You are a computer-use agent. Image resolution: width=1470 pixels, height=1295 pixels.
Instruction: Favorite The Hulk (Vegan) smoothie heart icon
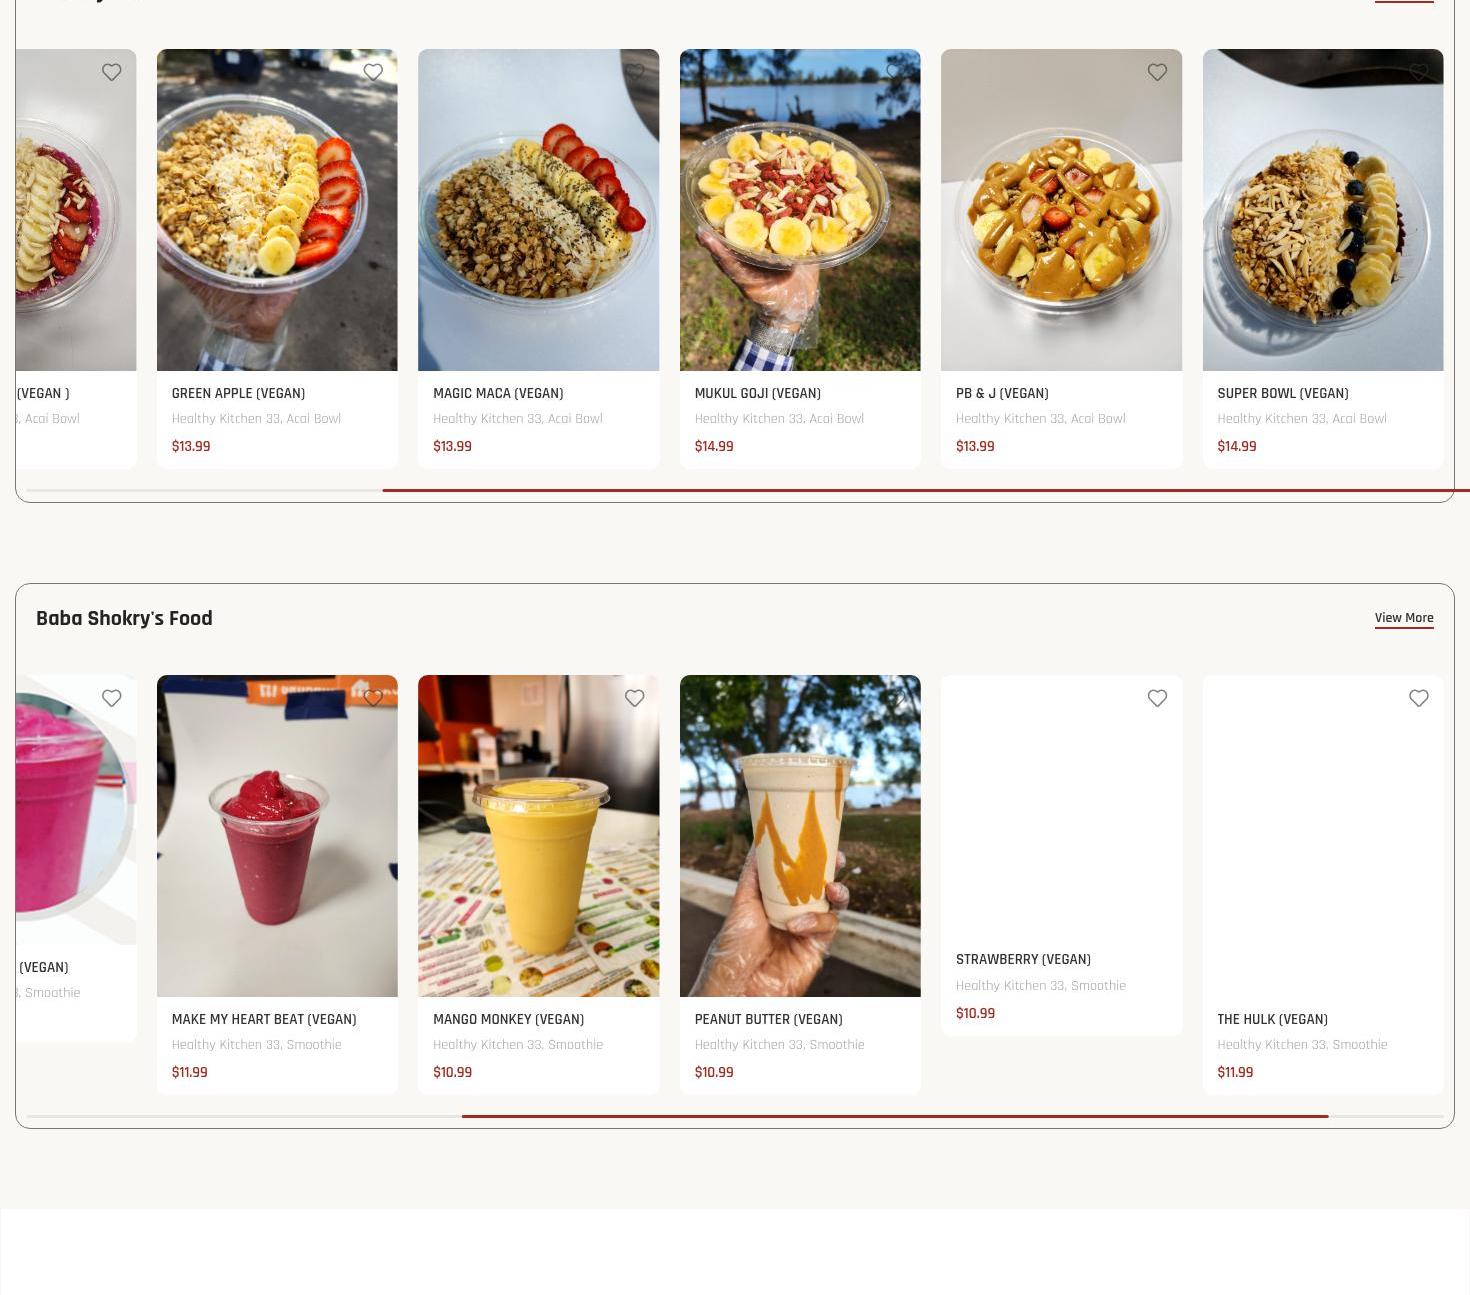1418,698
